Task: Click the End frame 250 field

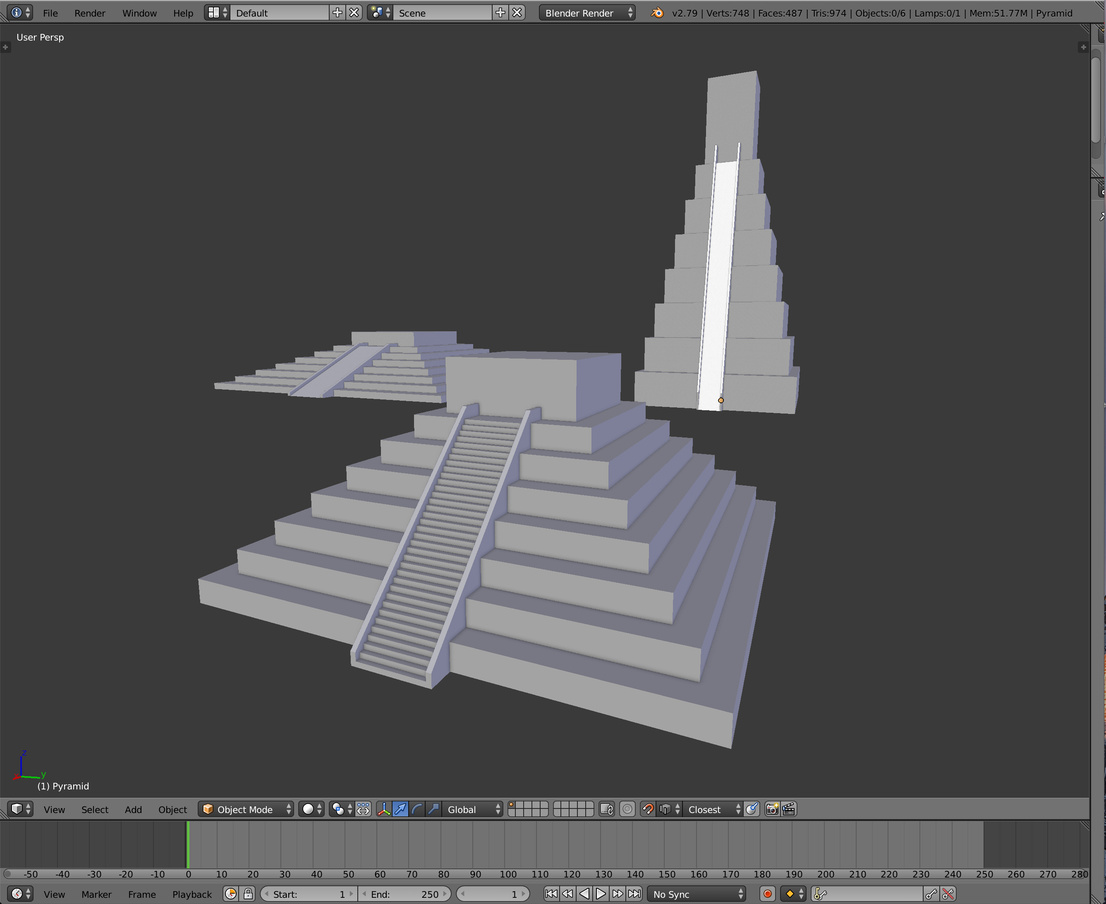Action: pyautogui.click(x=404, y=893)
